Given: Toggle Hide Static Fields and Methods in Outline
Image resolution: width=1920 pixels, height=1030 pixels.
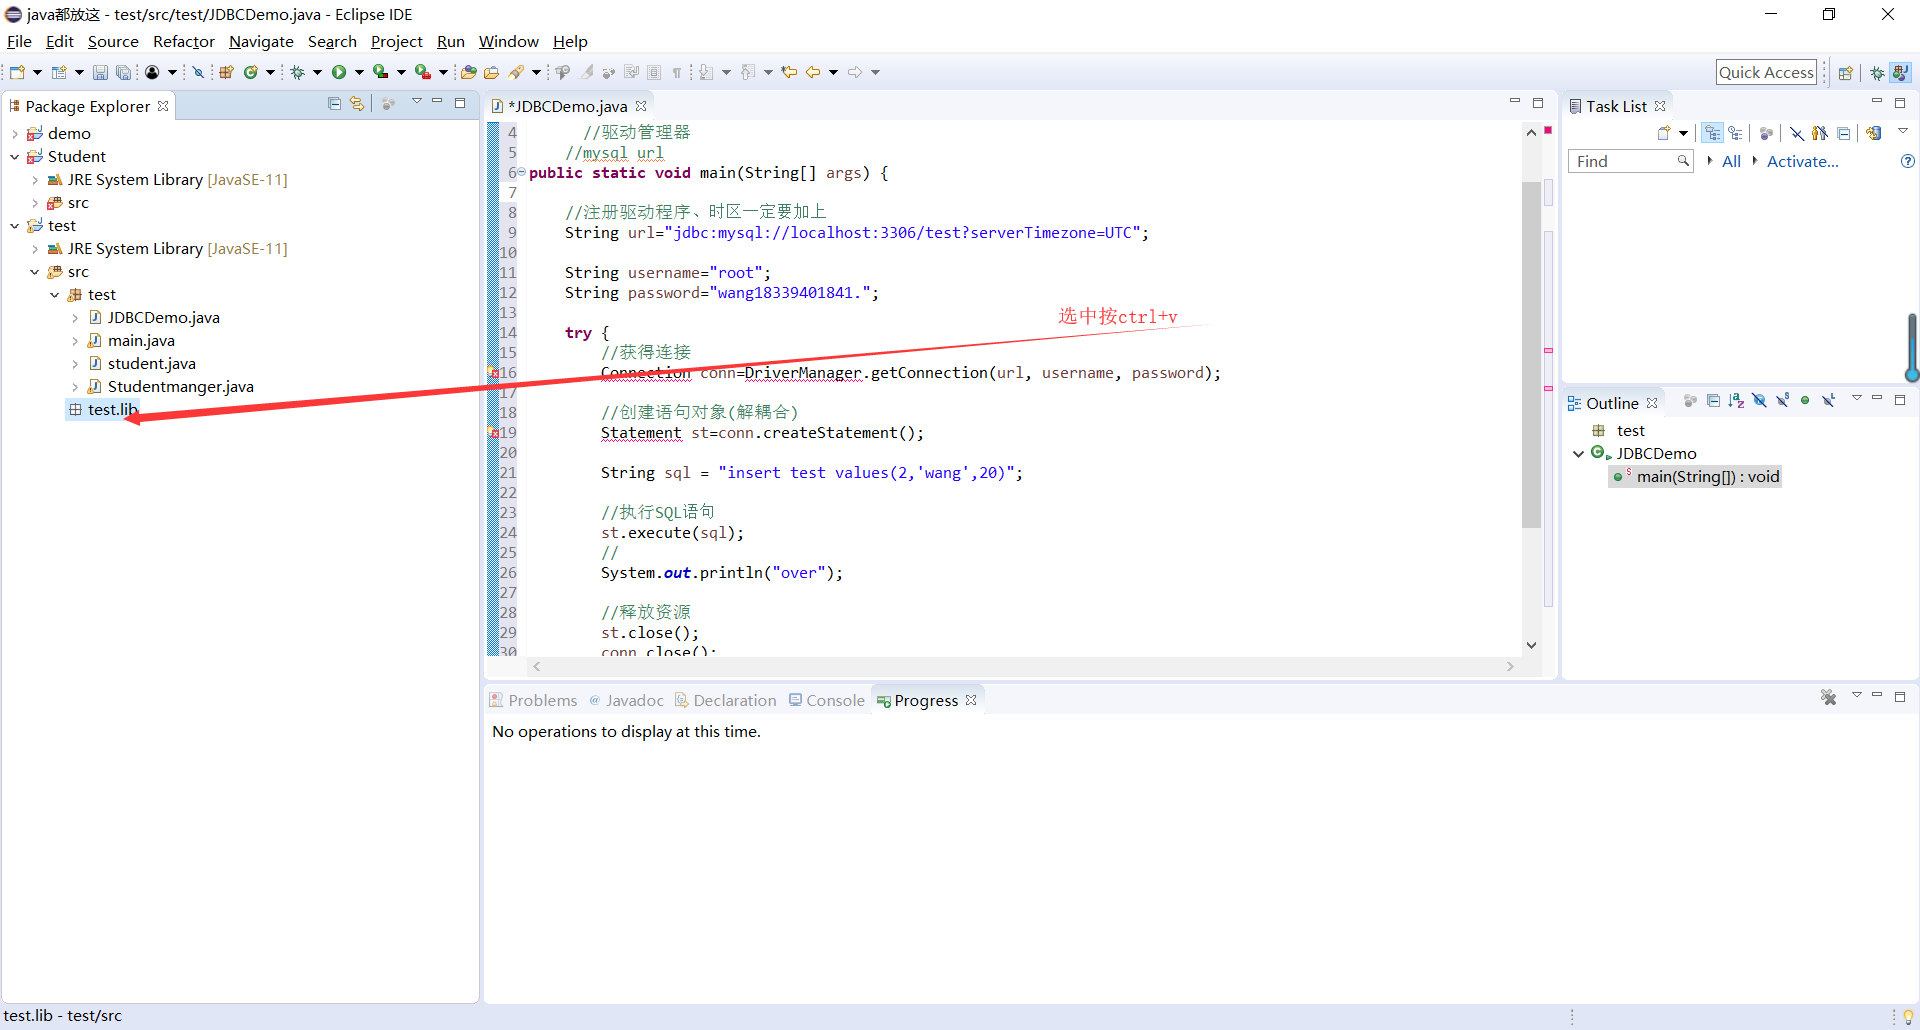Looking at the screenshot, I should coord(1782,401).
